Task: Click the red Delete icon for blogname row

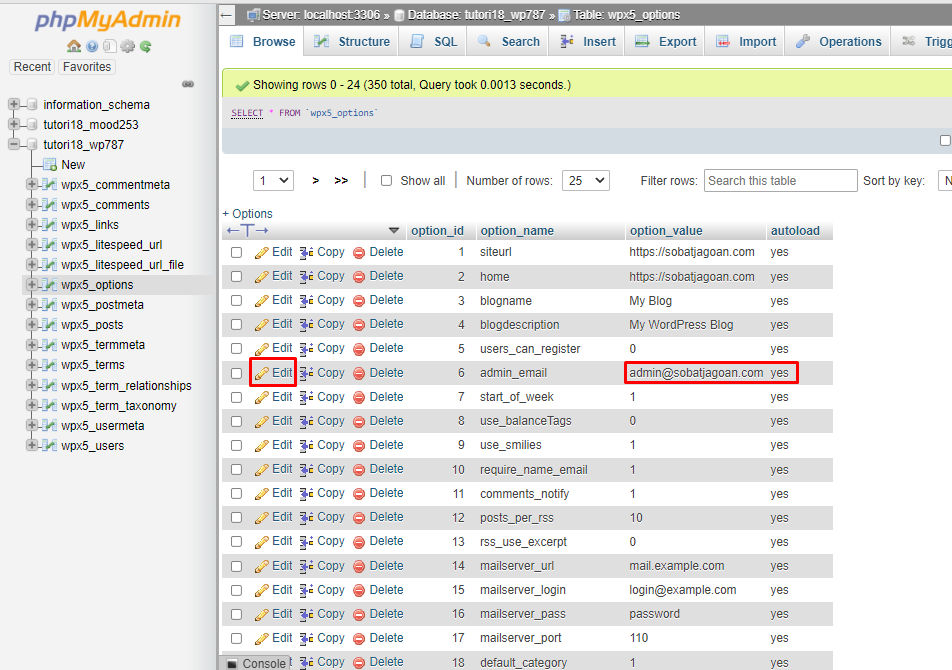Action: pos(359,300)
